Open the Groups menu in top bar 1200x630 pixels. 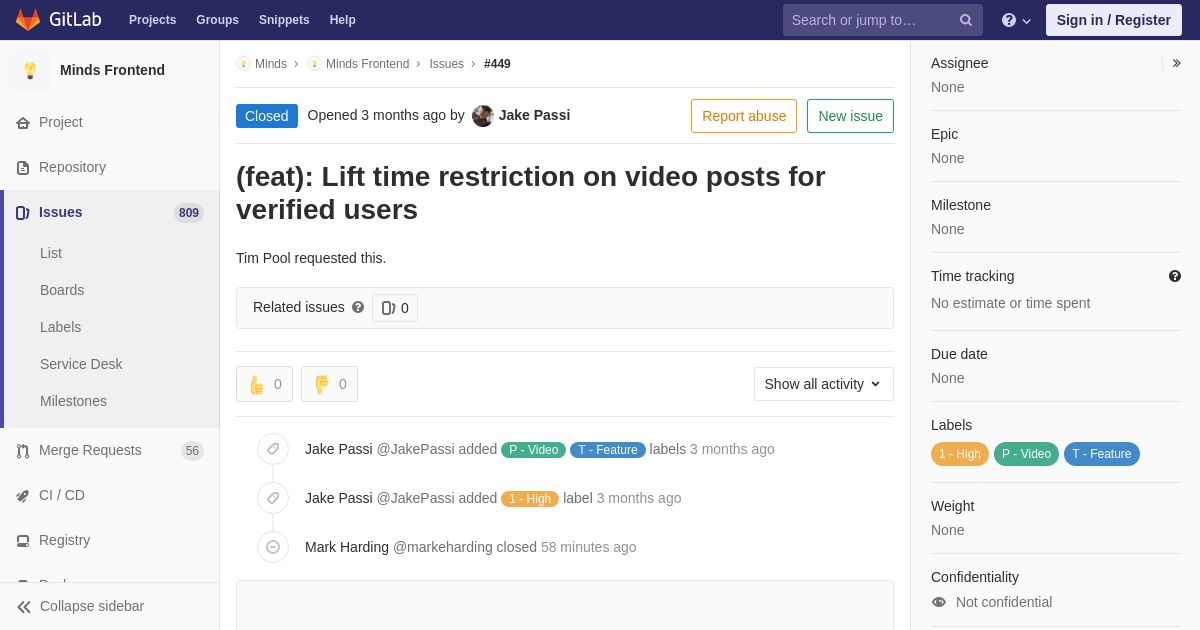(x=217, y=20)
